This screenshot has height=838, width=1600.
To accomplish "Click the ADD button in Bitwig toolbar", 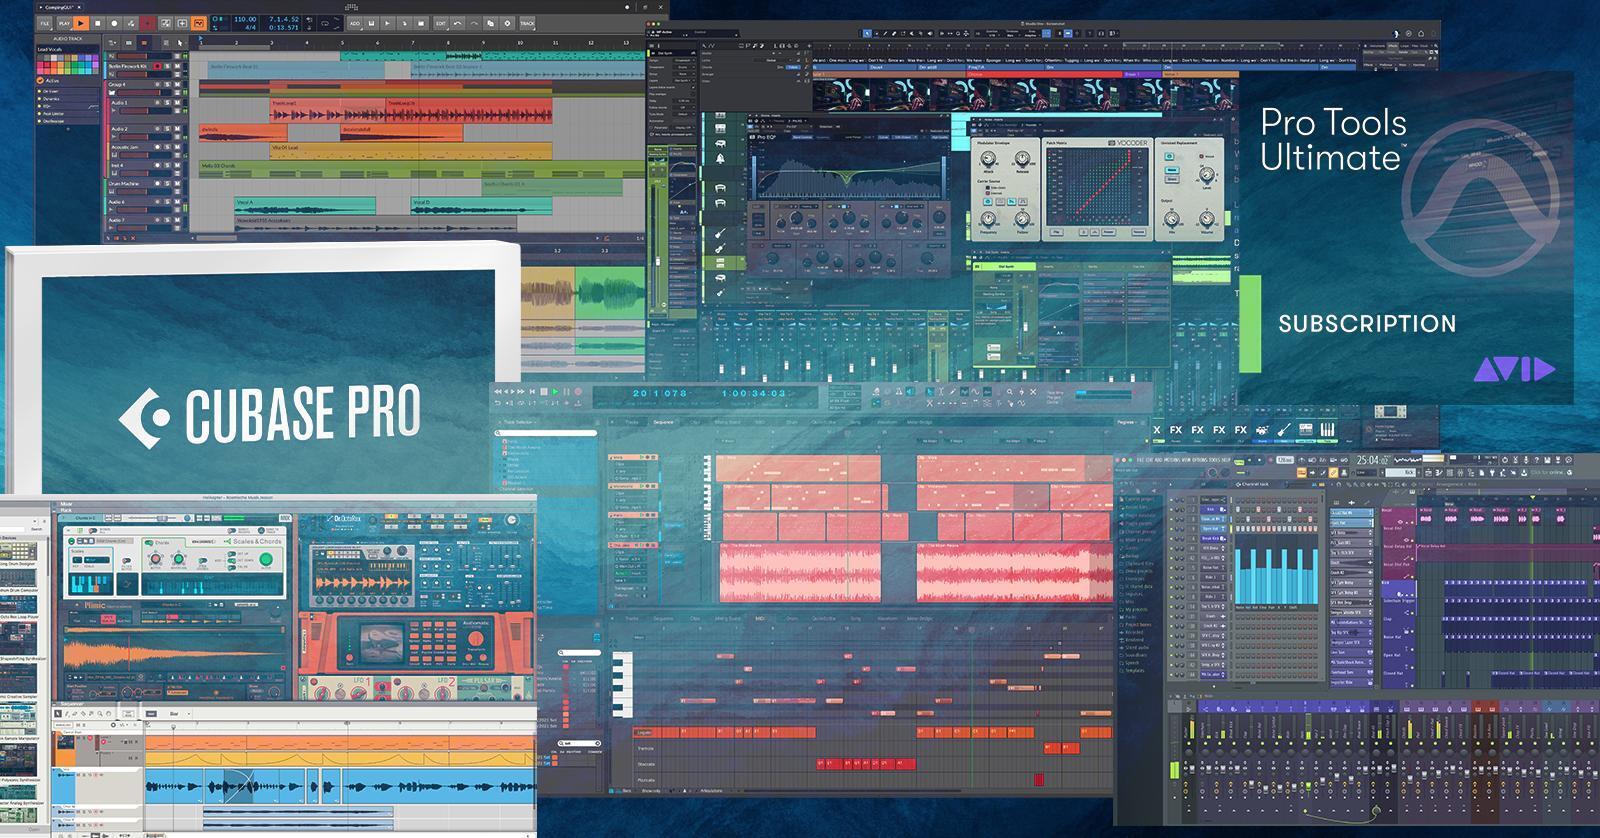I will [x=355, y=23].
